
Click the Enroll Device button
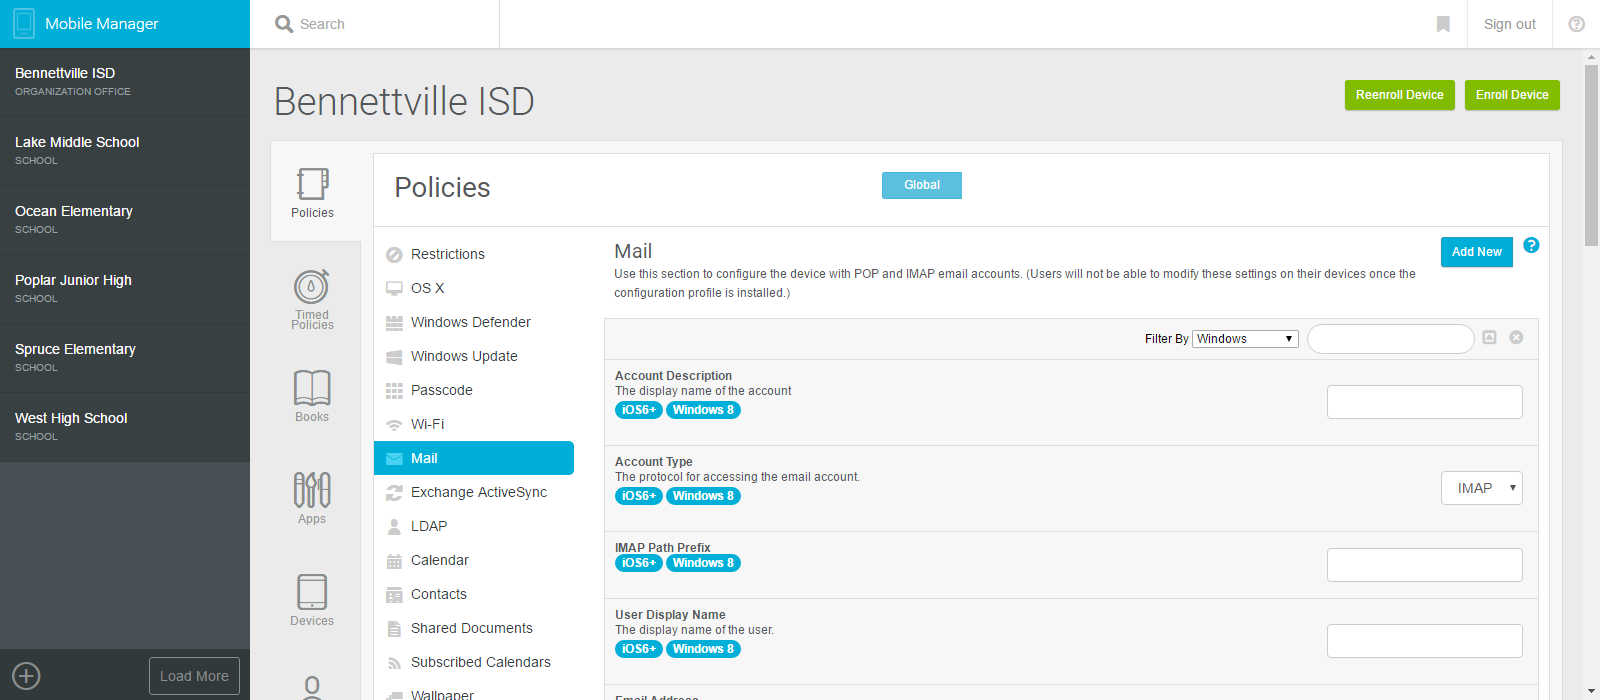coord(1511,95)
